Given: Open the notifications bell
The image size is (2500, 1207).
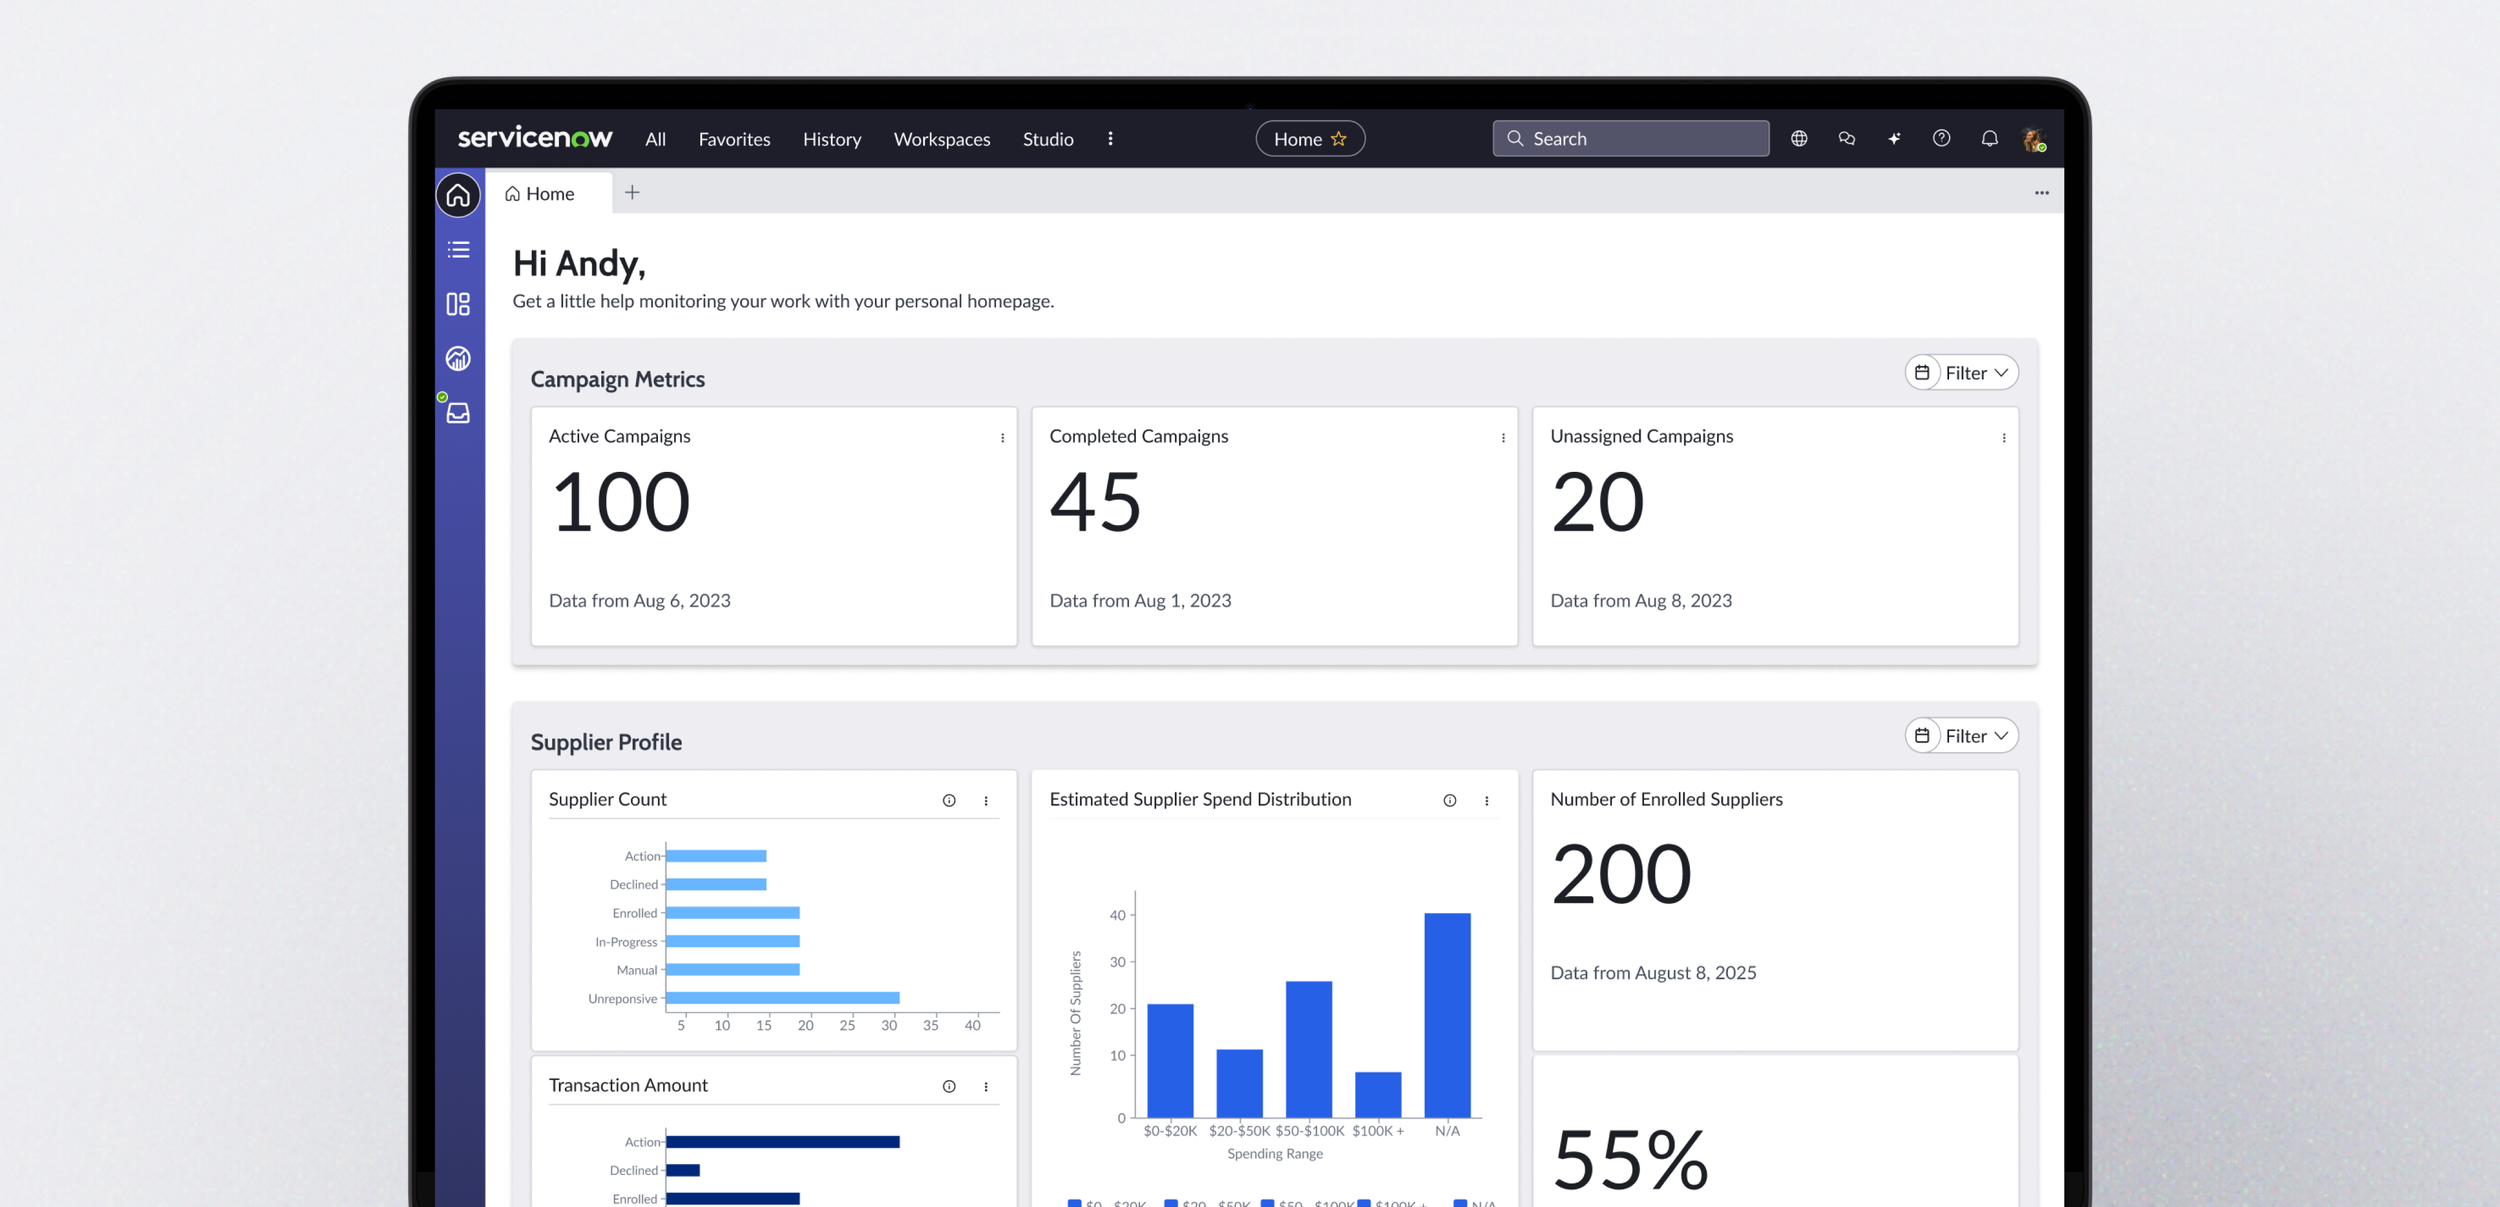Looking at the screenshot, I should click(1989, 138).
